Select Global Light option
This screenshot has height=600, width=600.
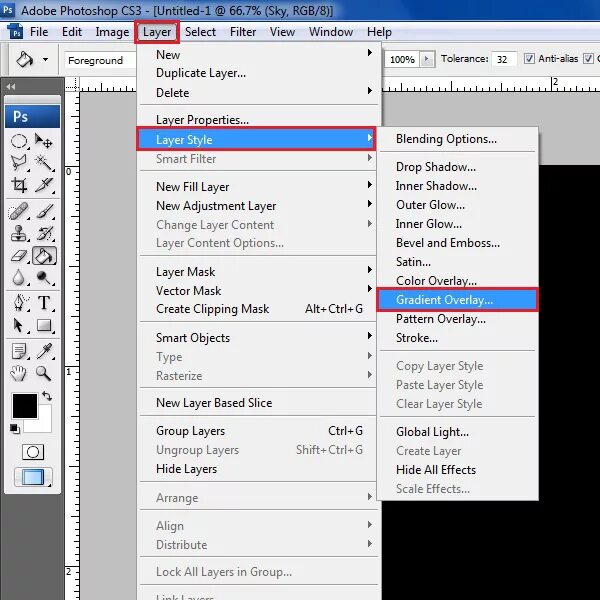(457, 432)
